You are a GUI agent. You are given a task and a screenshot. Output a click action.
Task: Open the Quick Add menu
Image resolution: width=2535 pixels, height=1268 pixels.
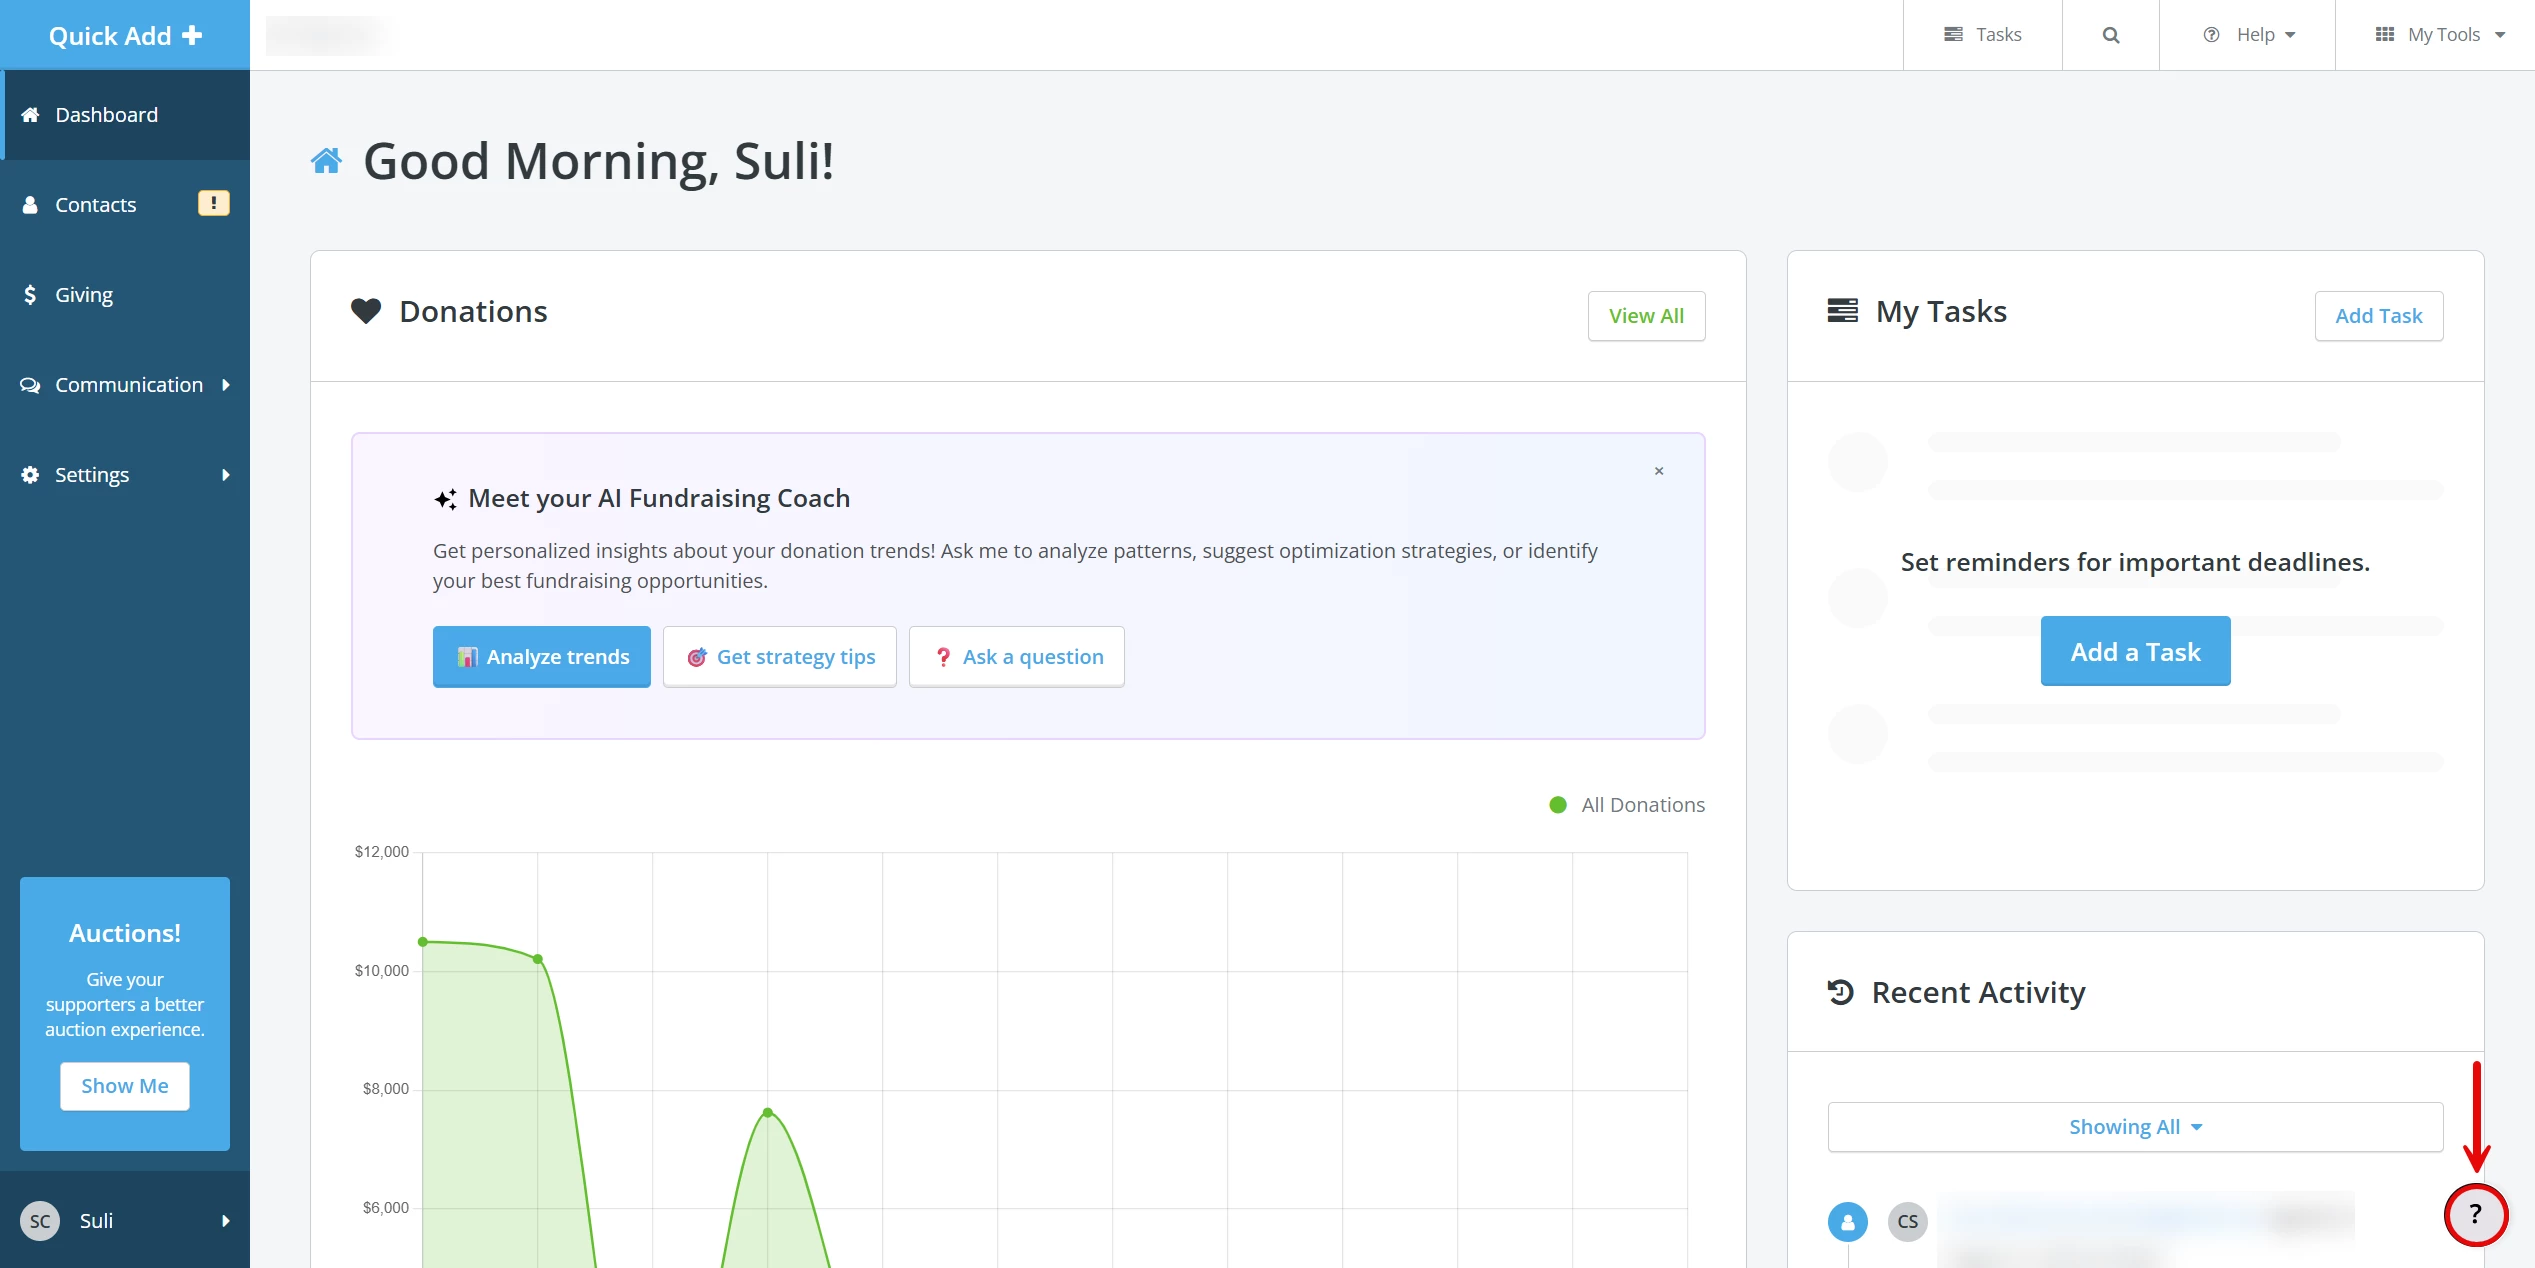125,35
